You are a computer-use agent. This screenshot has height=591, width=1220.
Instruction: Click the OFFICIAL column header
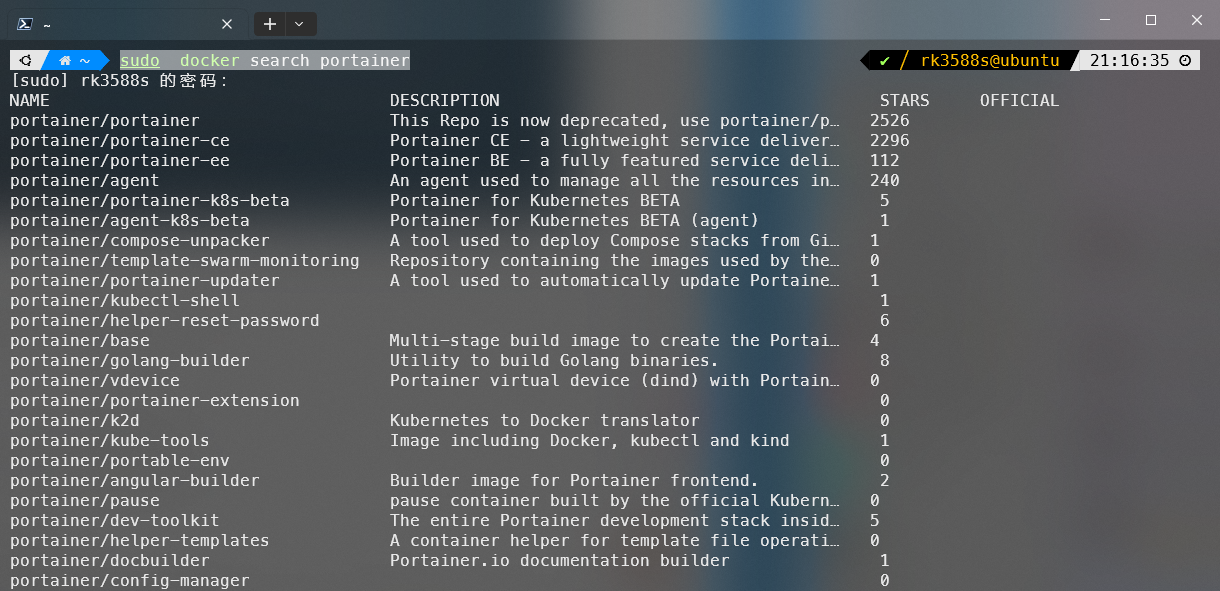(1019, 101)
